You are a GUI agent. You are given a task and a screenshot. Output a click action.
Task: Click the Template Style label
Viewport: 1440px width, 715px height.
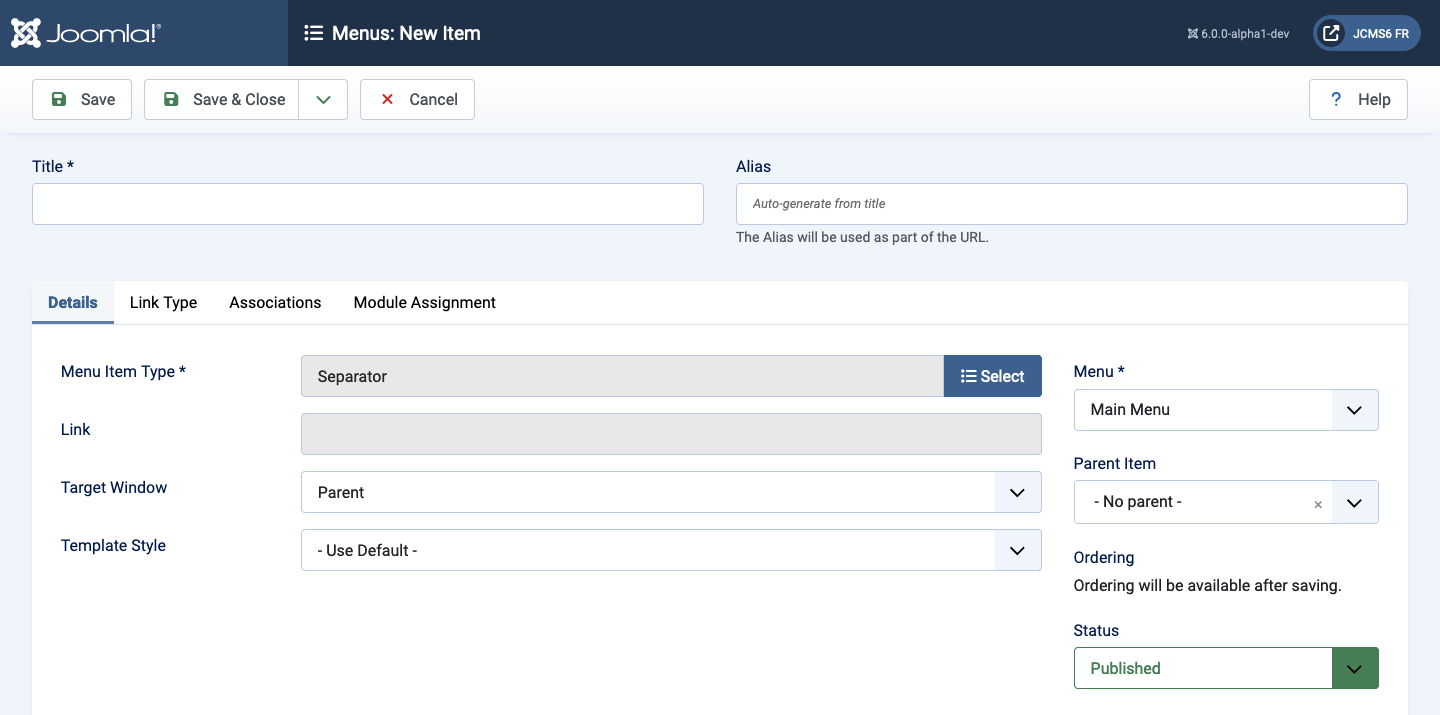(x=113, y=545)
